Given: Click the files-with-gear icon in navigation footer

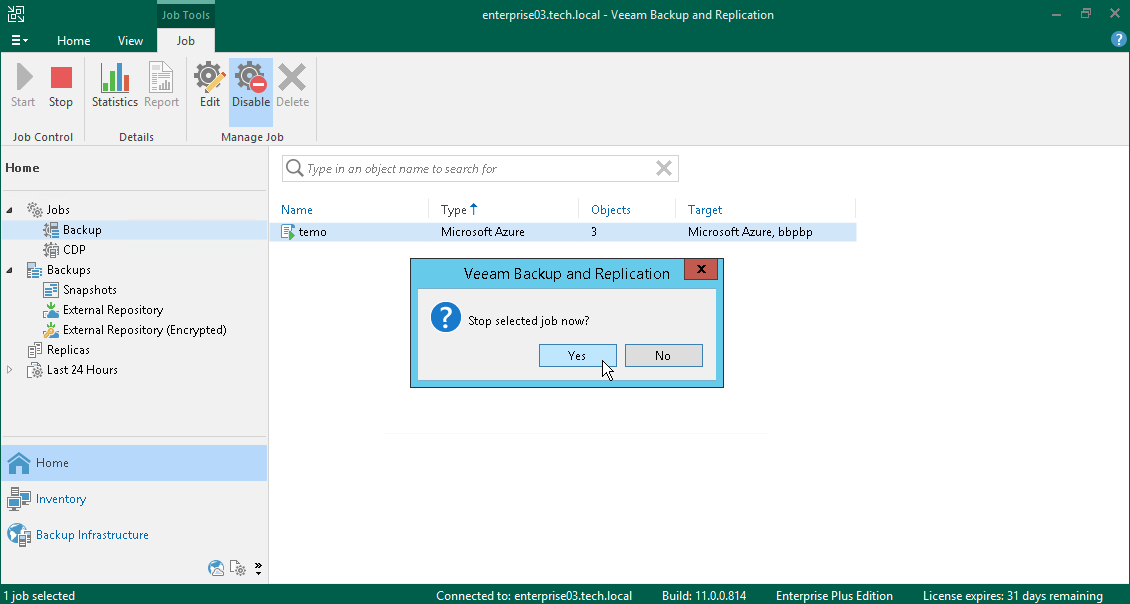Looking at the screenshot, I should click(237, 568).
